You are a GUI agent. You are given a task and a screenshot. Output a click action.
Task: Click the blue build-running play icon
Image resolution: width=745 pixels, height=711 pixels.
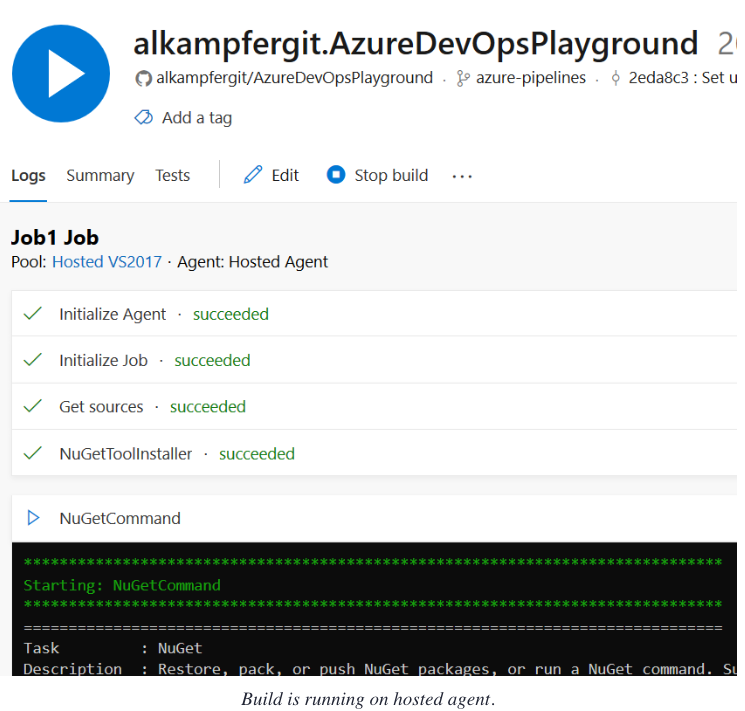pyautogui.click(x=61, y=74)
